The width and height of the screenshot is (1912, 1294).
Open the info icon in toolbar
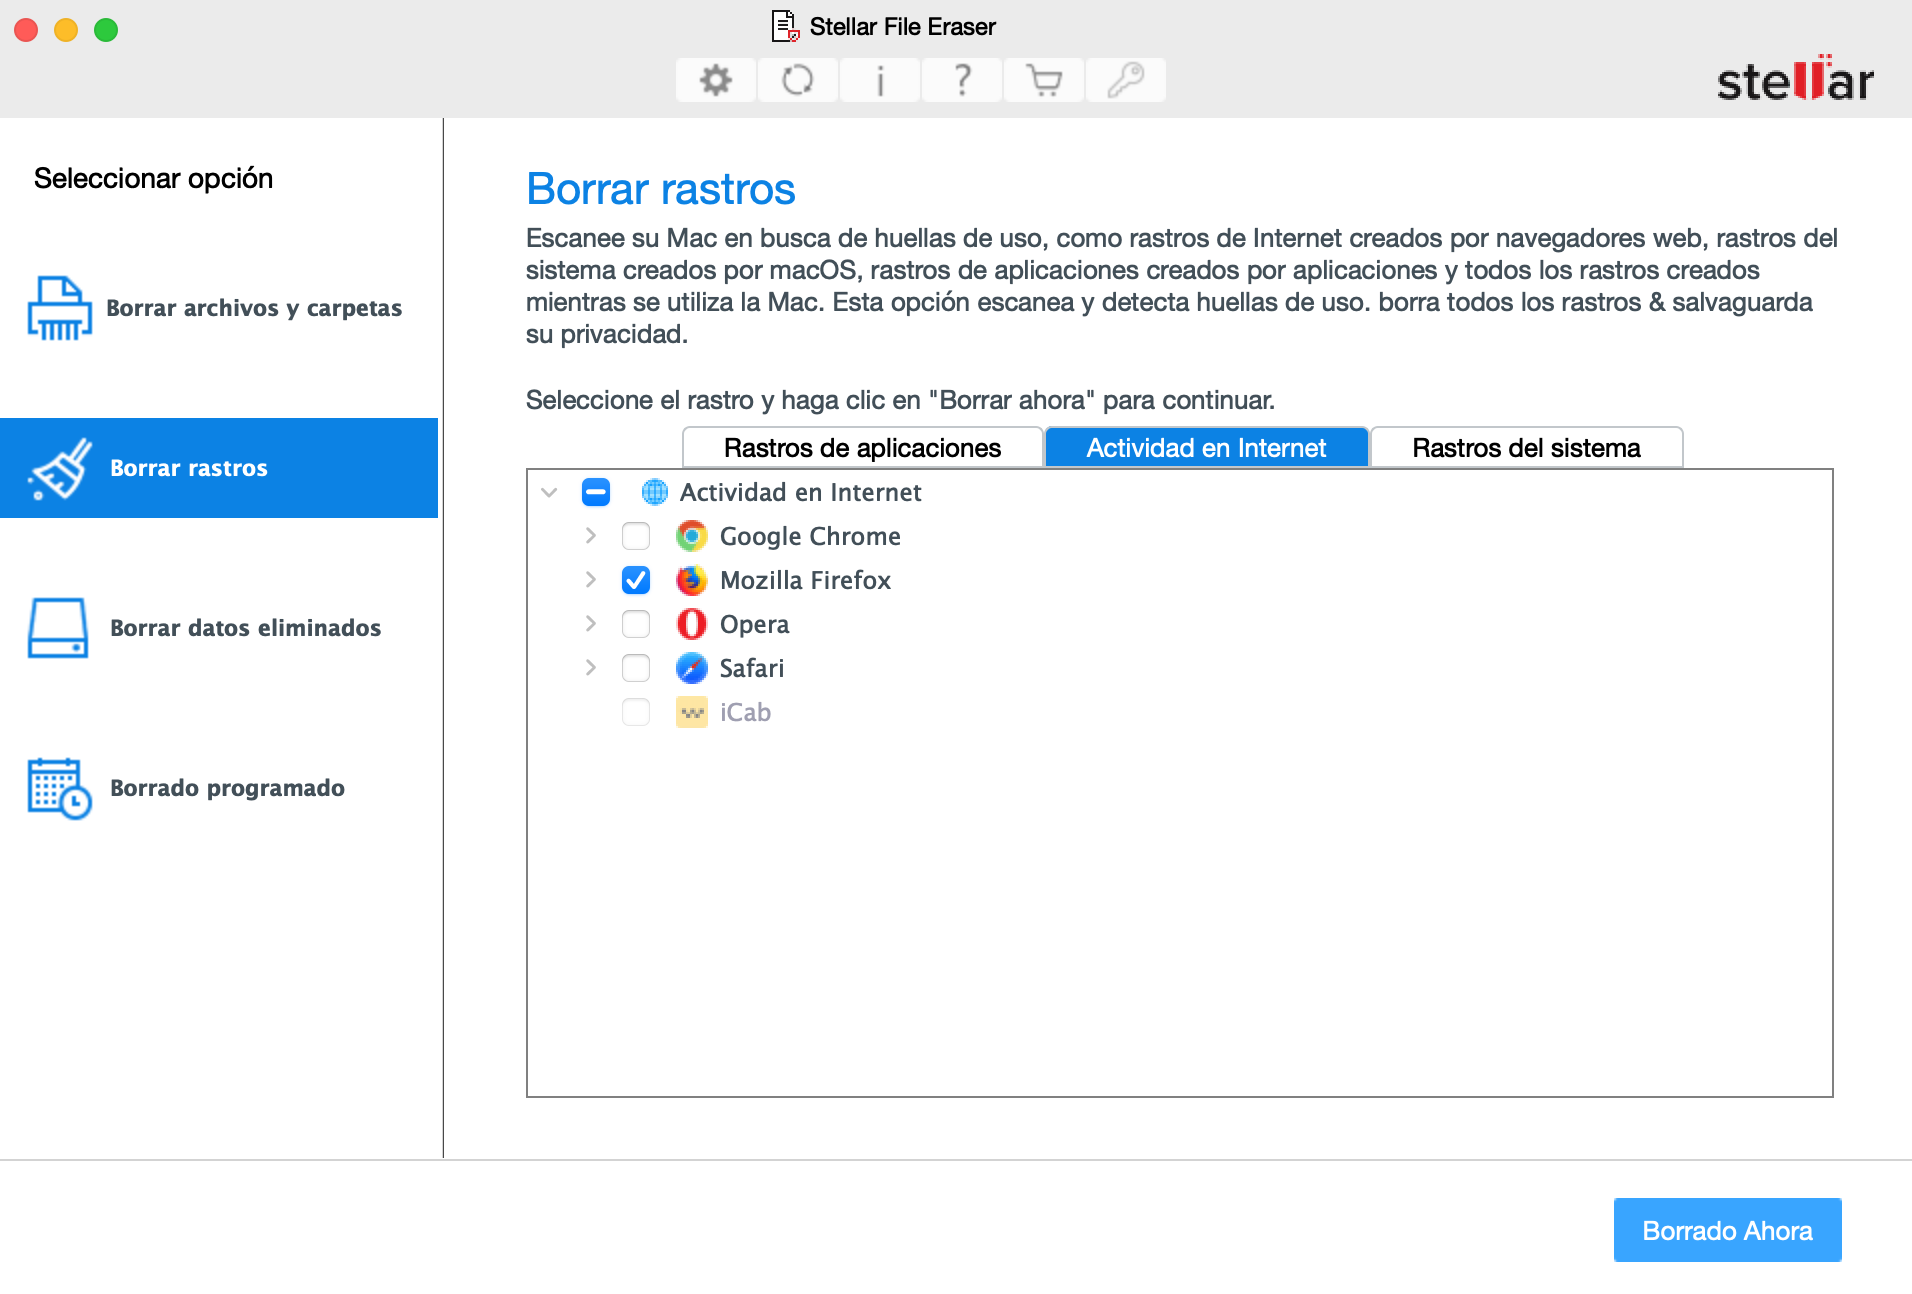pos(880,80)
